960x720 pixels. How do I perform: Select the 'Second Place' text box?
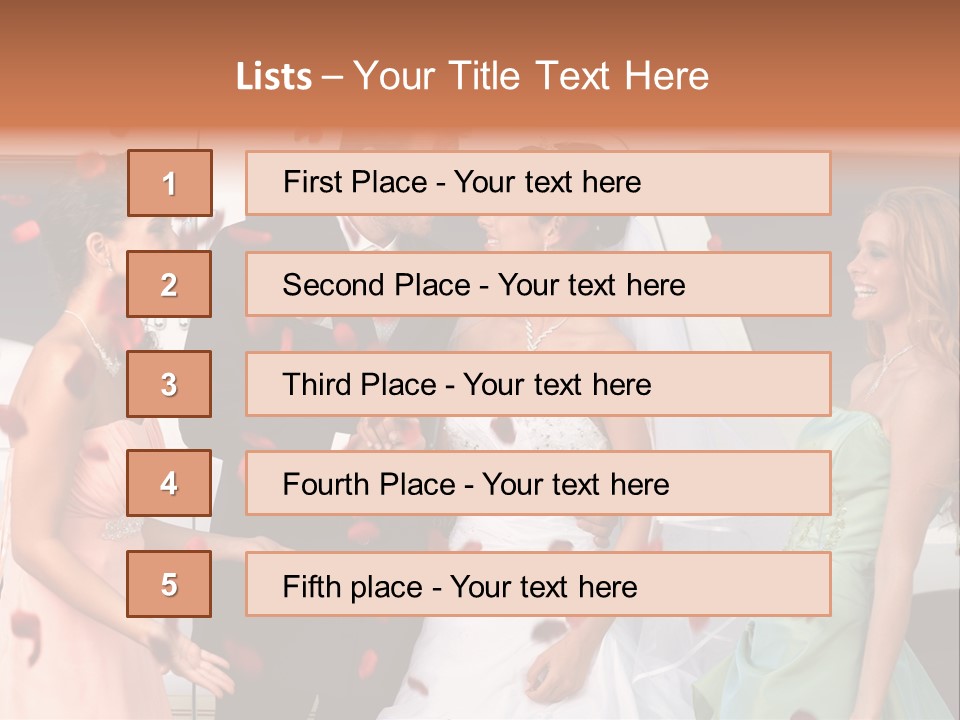click(538, 284)
